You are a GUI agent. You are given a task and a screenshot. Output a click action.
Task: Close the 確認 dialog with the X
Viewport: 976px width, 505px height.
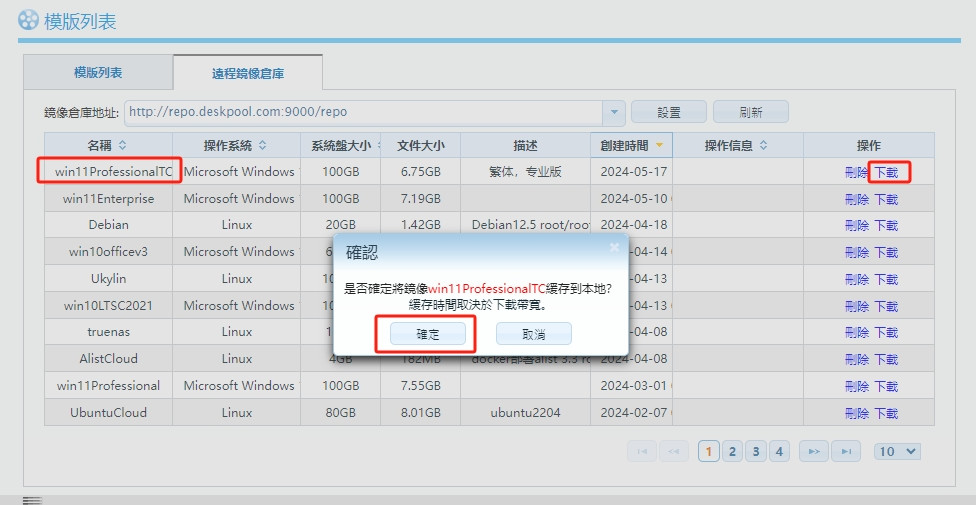click(x=614, y=247)
